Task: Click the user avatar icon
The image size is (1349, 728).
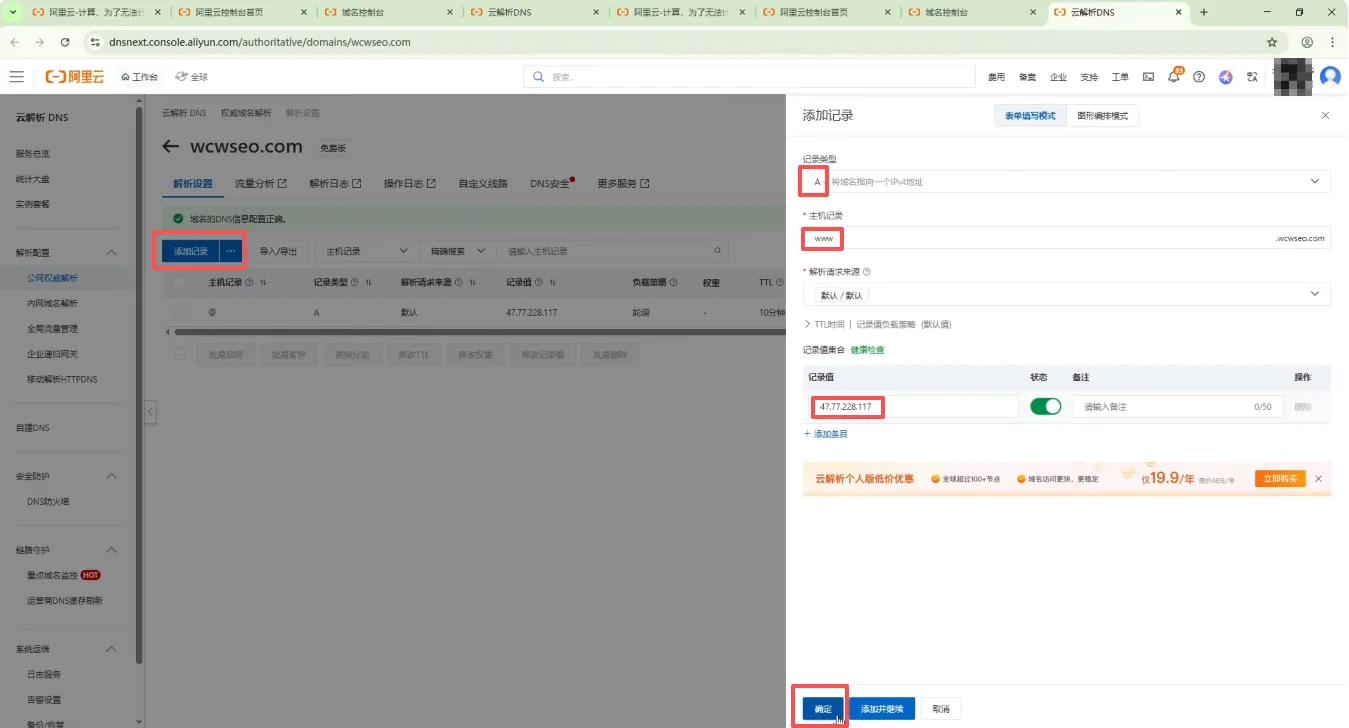Action: [x=1329, y=77]
